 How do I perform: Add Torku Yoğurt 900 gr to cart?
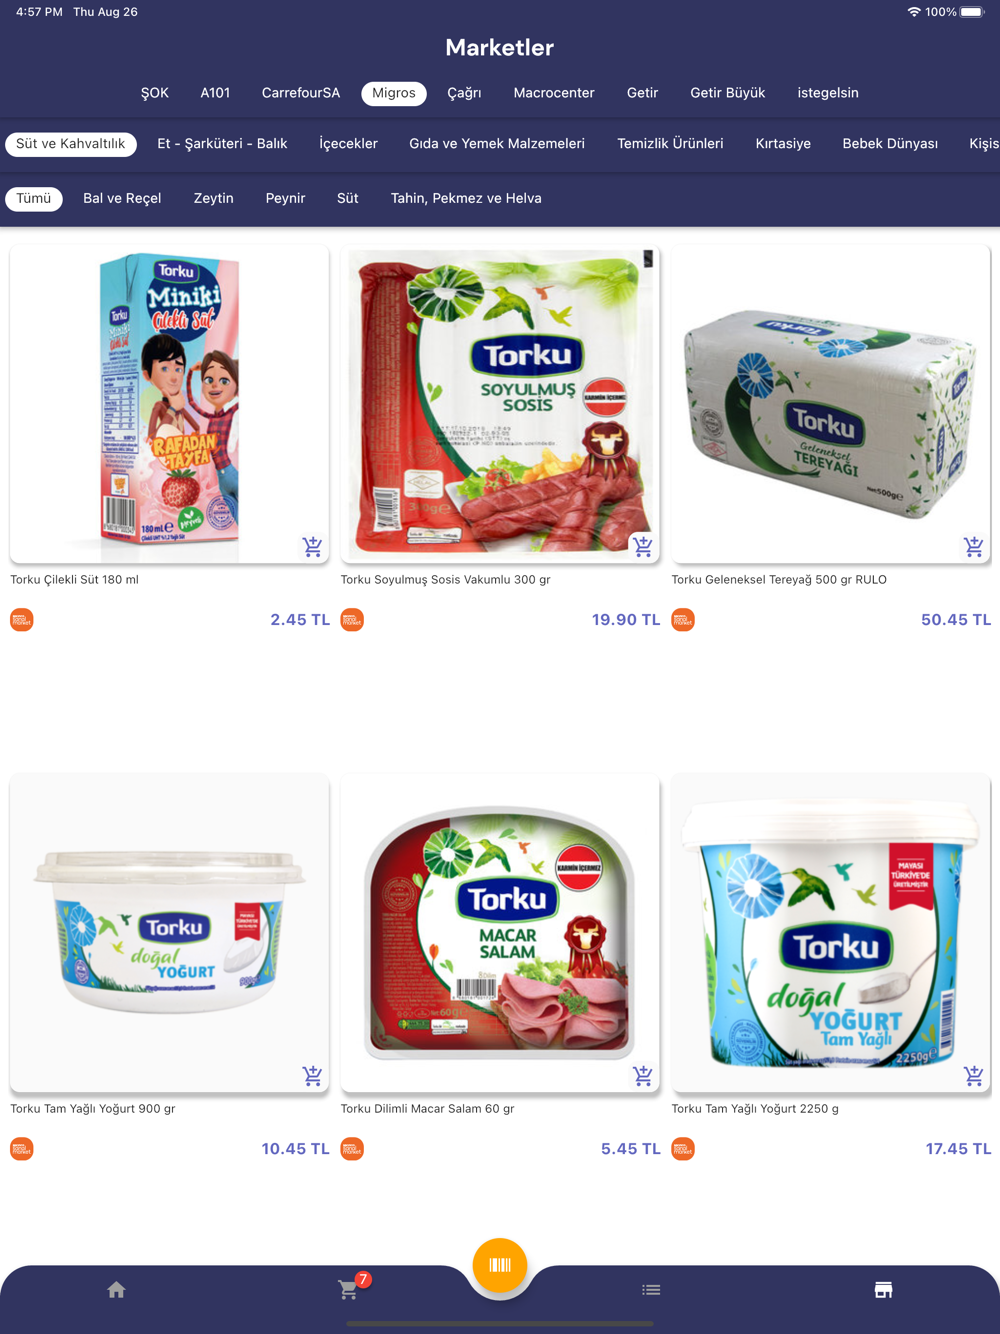click(x=312, y=1075)
